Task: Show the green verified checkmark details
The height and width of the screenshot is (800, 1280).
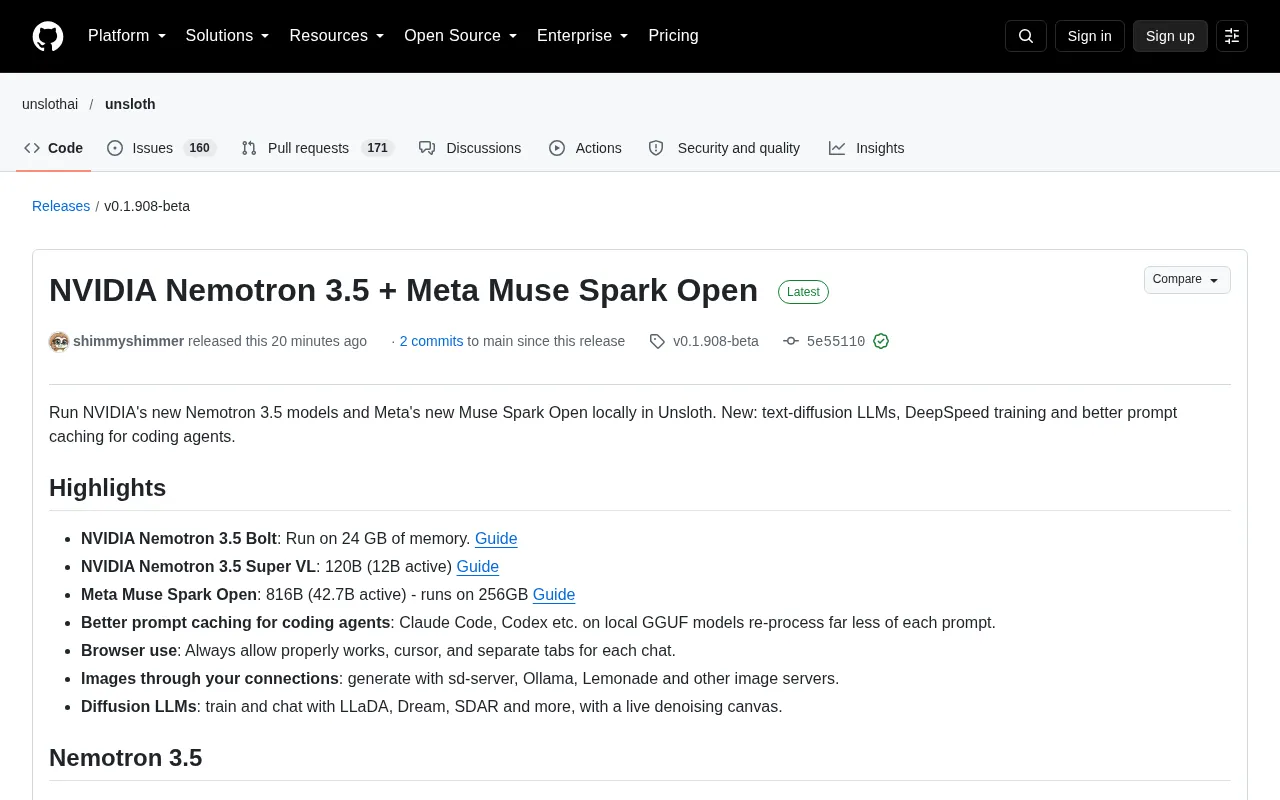Action: tap(881, 342)
